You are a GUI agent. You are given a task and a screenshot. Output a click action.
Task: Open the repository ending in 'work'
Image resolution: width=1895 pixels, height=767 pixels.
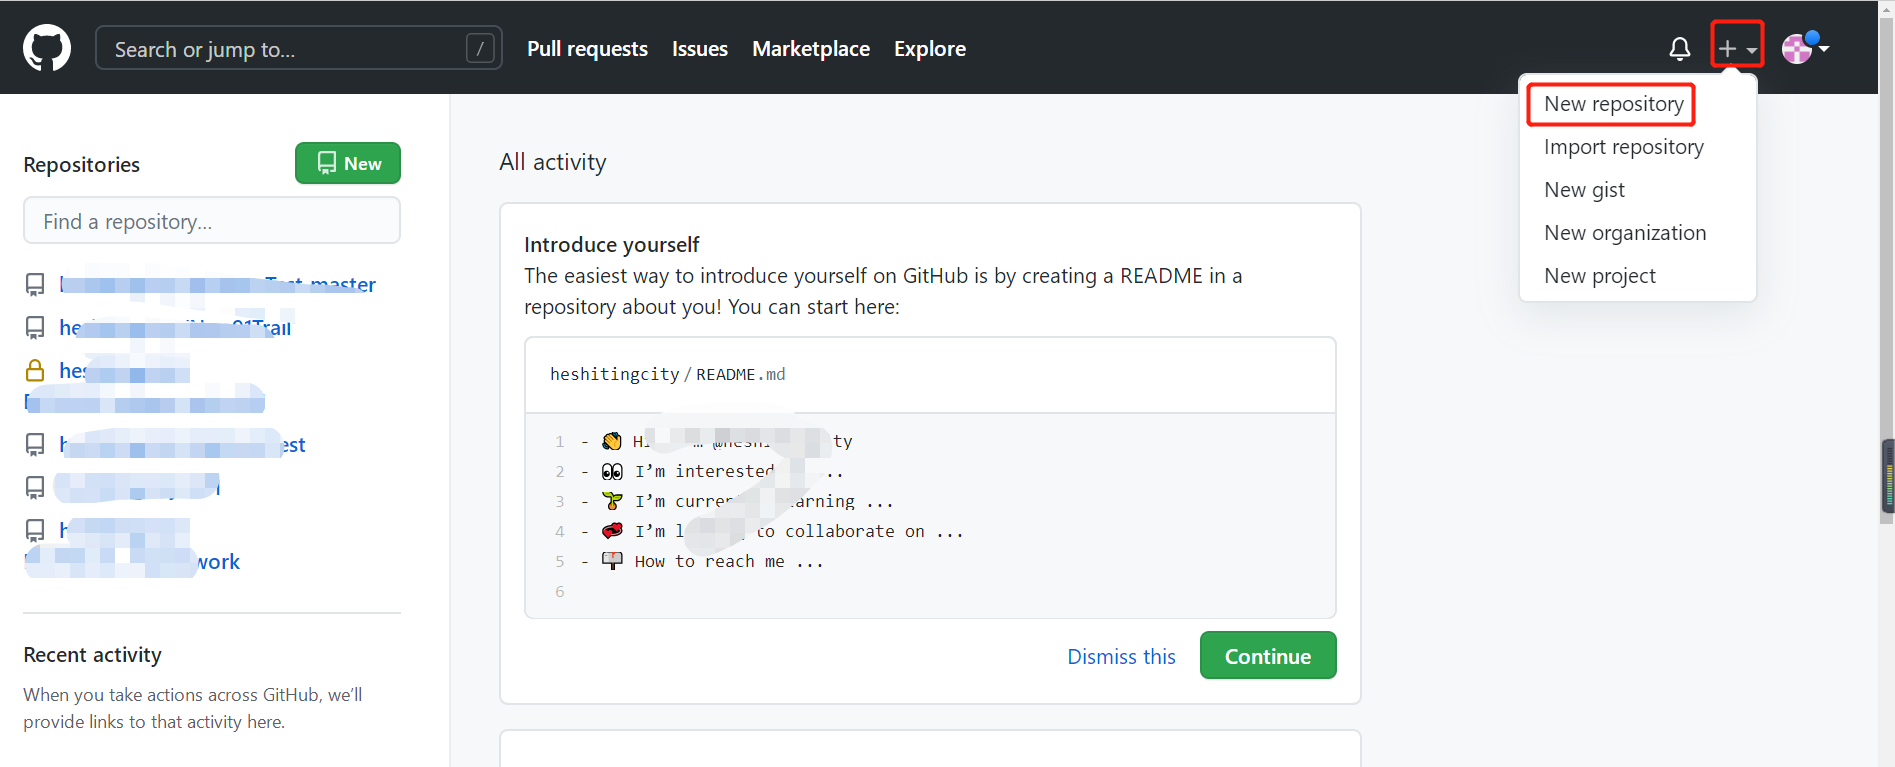point(132,546)
